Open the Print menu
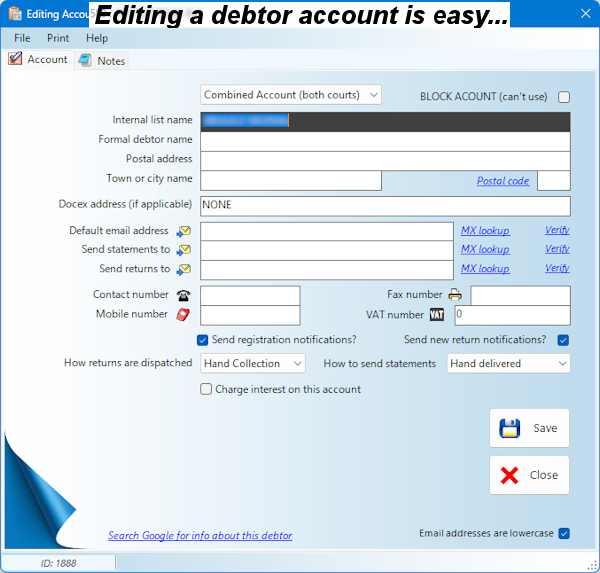 [58, 38]
